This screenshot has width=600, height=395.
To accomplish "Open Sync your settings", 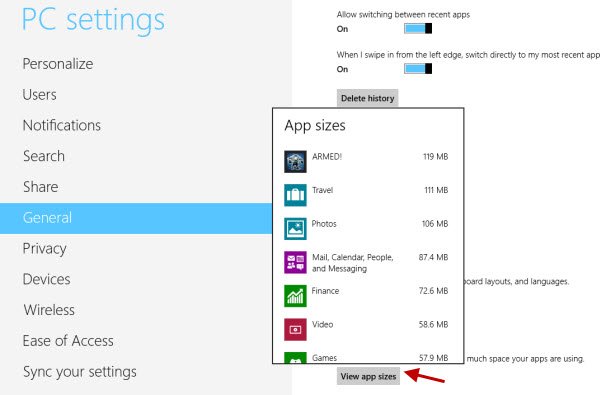I will click(80, 372).
